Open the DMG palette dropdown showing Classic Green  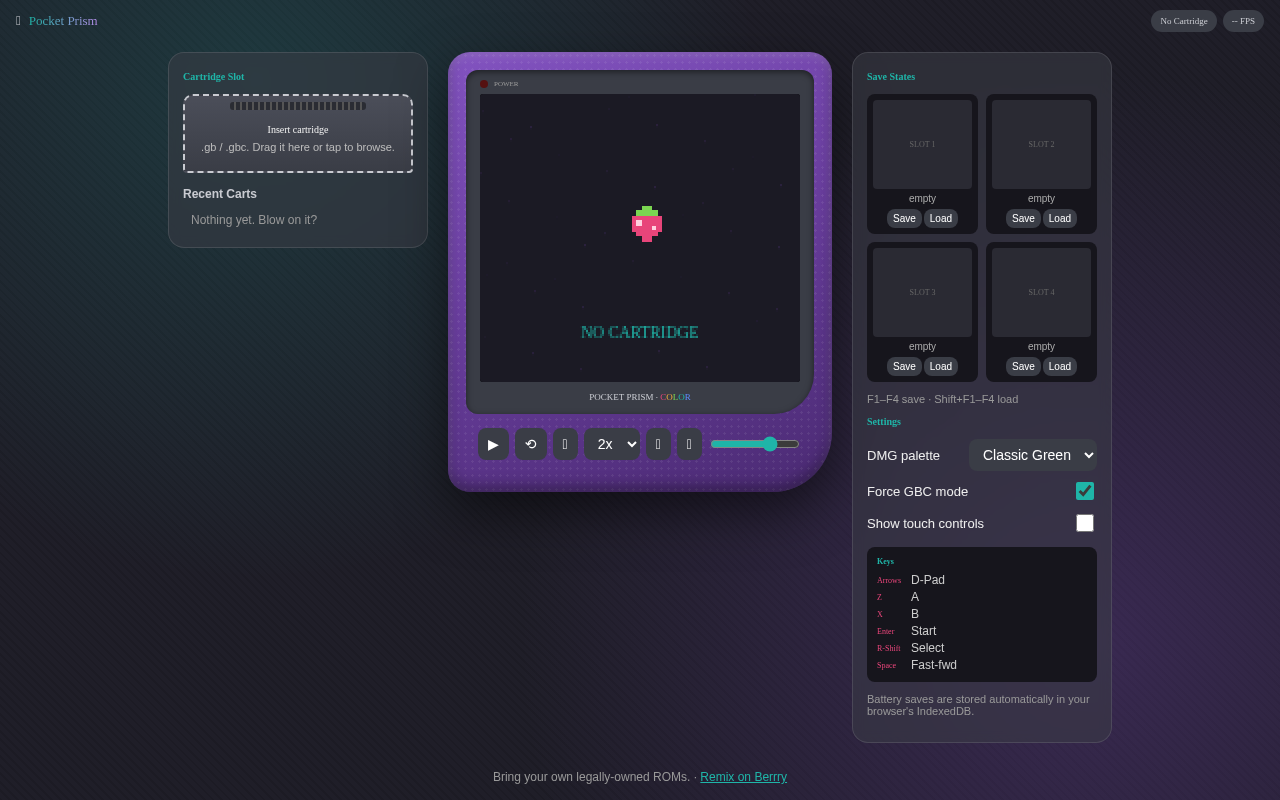[1033, 455]
